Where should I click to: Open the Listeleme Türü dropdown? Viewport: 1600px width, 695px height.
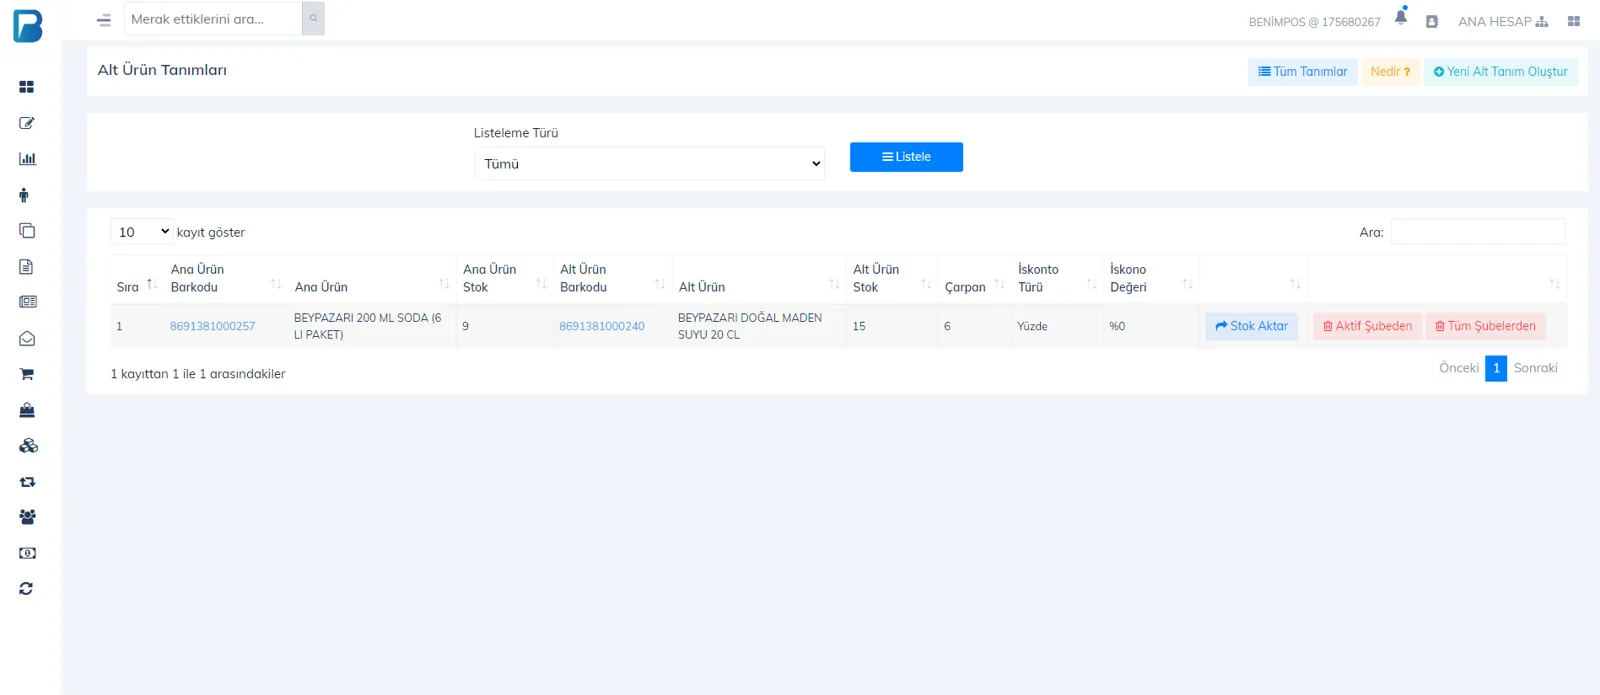(649, 164)
